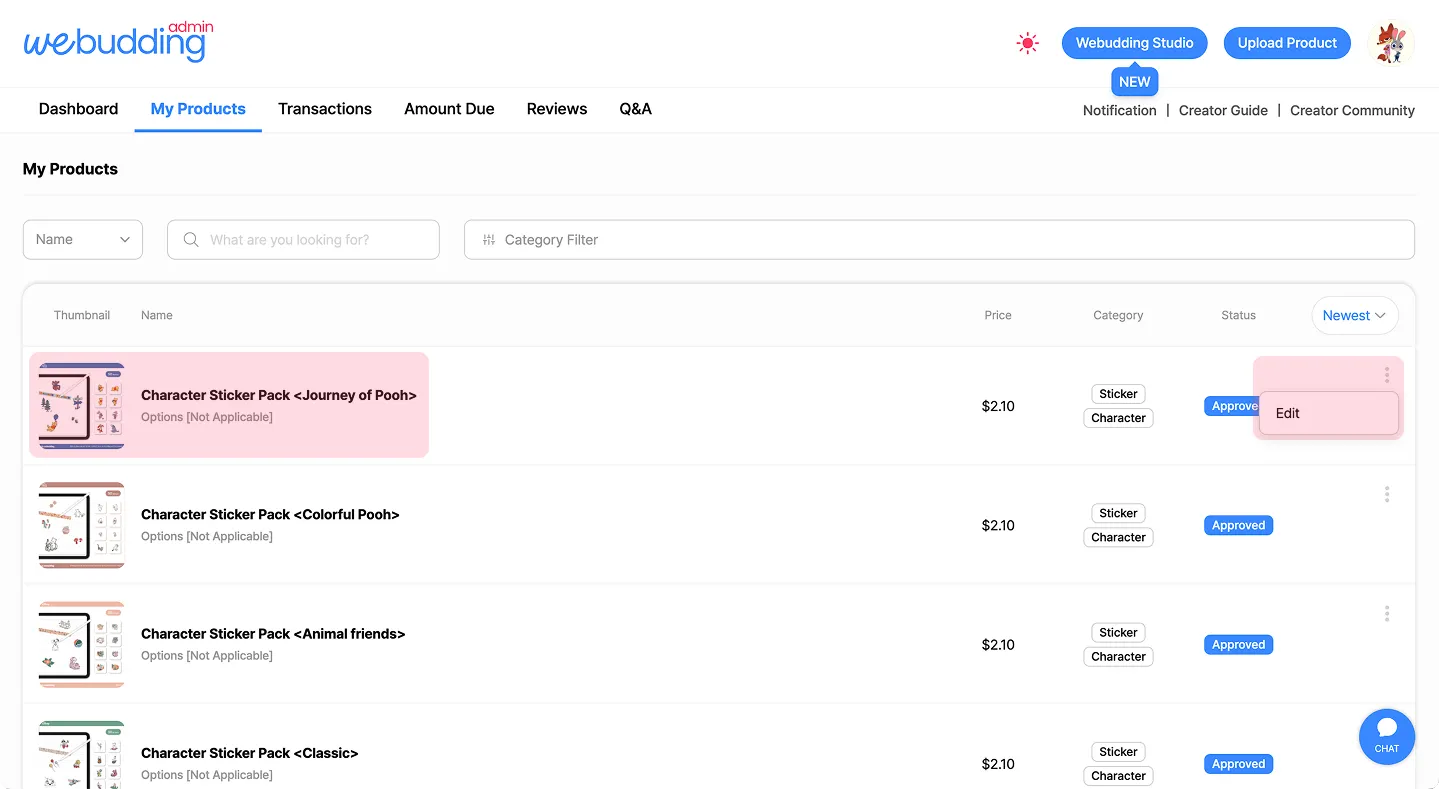
Task: Click the My Products page heading
Action: (70, 169)
